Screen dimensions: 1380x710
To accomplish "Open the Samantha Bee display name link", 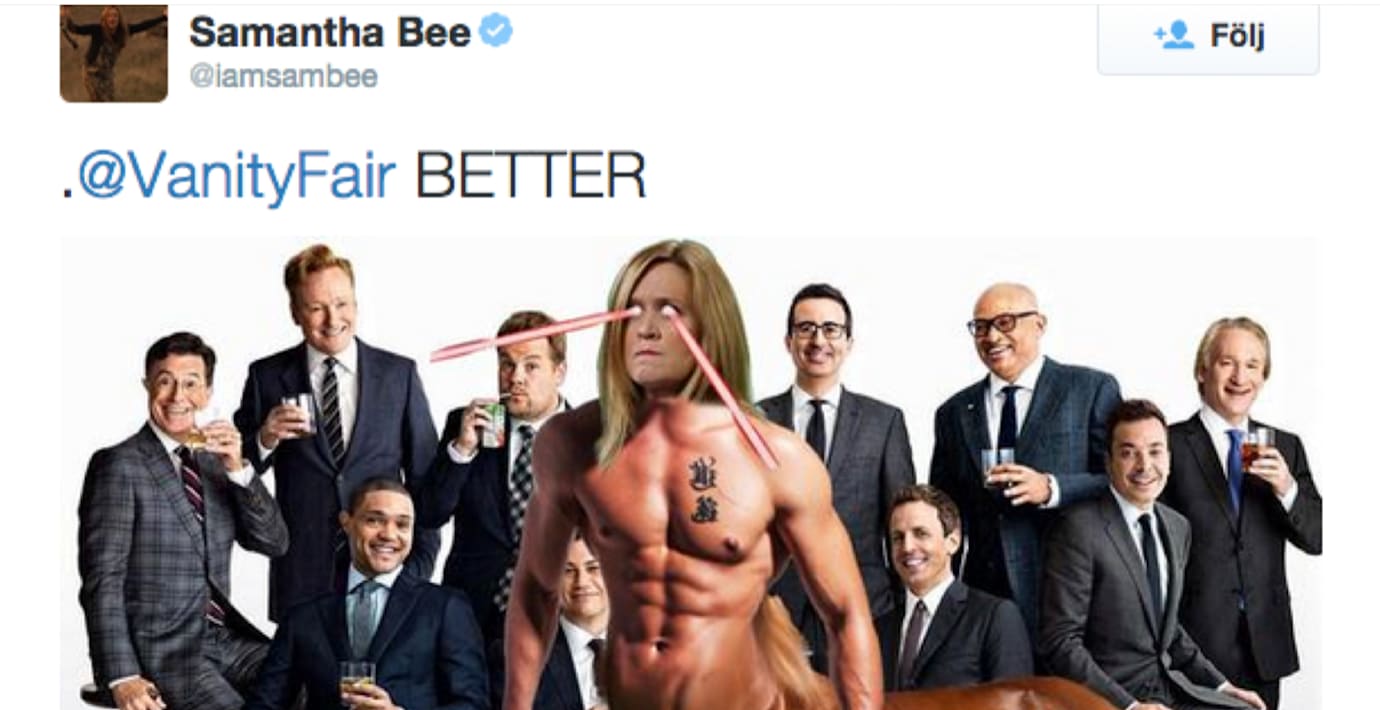I will pyautogui.click(x=330, y=33).
